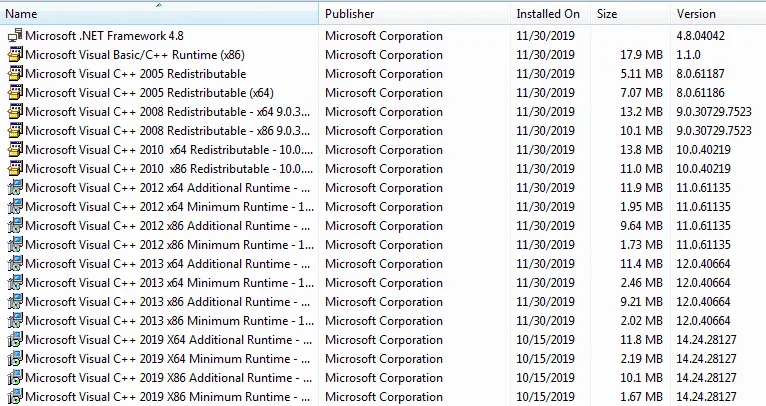Select the 7.07 MB size cell
Image resolution: width=766 pixels, height=406 pixels.
641,93
